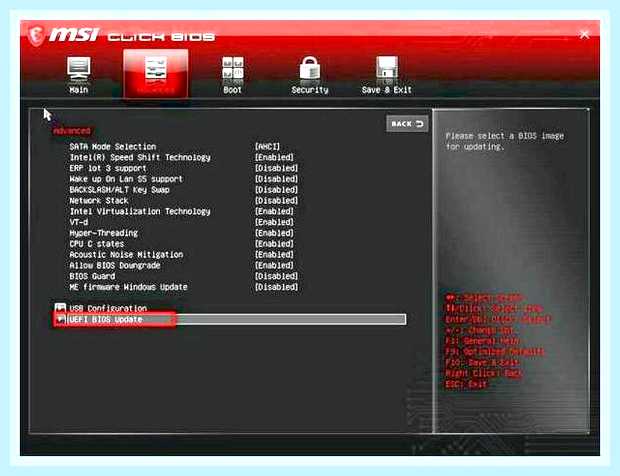The image size is (620, 476).
Task: Close the Click BIOS window
Action: [584, 34]
